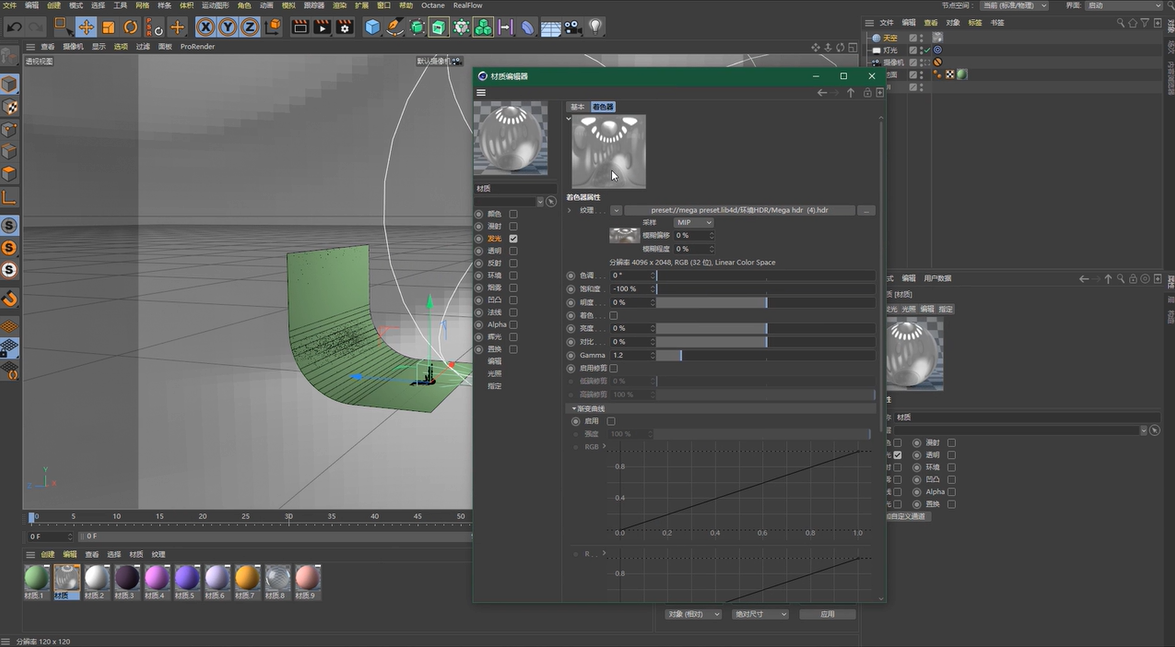The height and width of the screenshot is (647, 1175).
Task: Switch to the 基本 tab in Material Editor
Action: (577, 107)
